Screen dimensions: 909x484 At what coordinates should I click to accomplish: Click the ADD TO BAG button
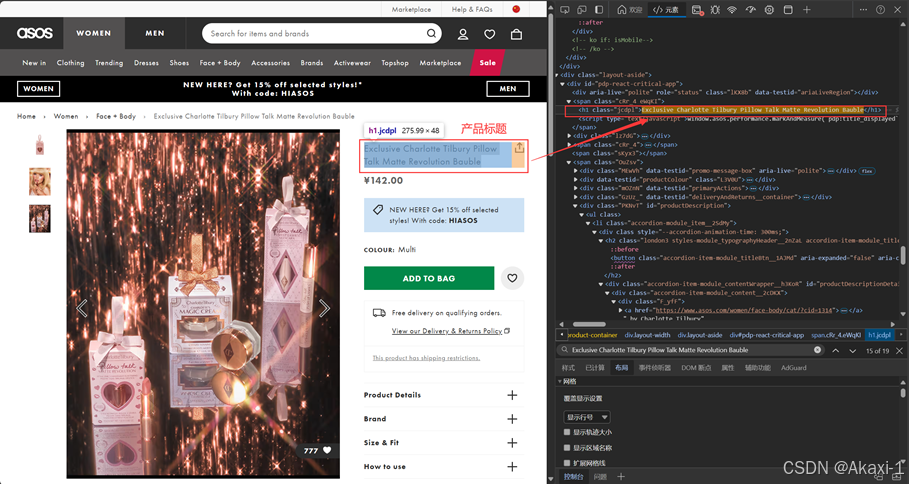point(429,278)
